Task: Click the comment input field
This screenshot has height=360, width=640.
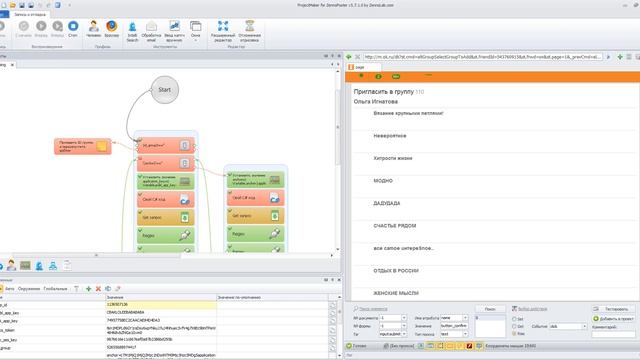Action: coord(613,334)
